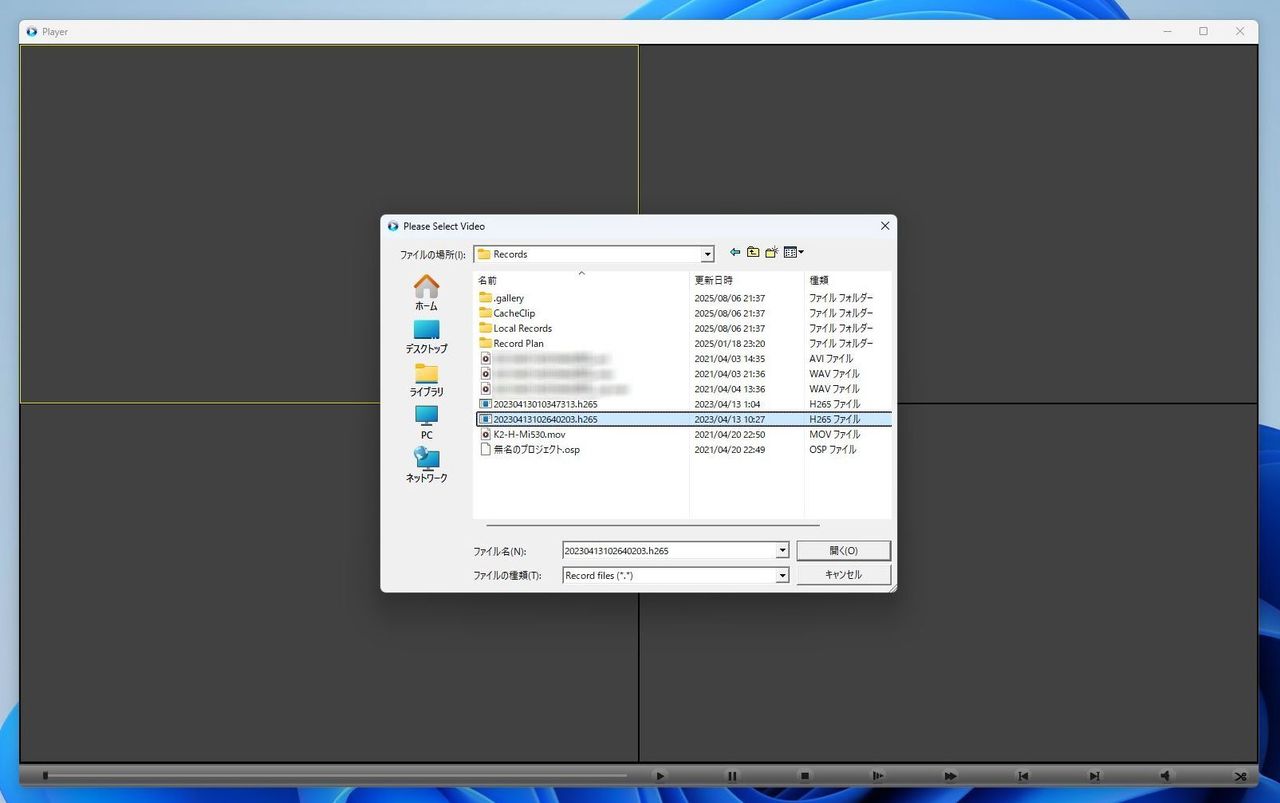Expand the Records location dropdown
The image size is (1280, 803).
tap(707, 255)
